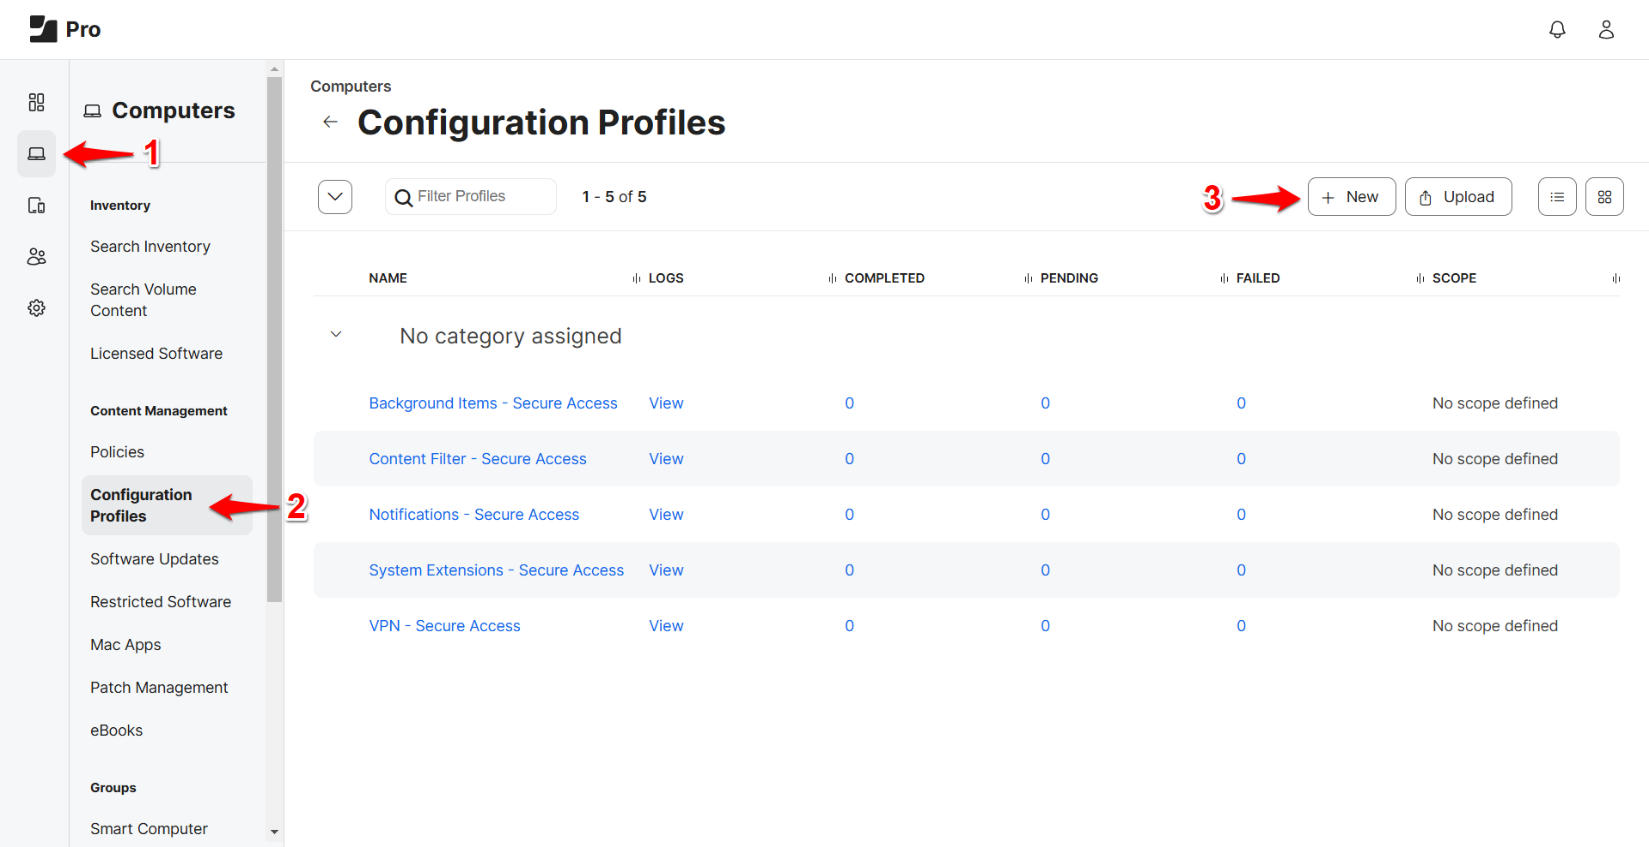Switch to list view layout

[1557, 197]
